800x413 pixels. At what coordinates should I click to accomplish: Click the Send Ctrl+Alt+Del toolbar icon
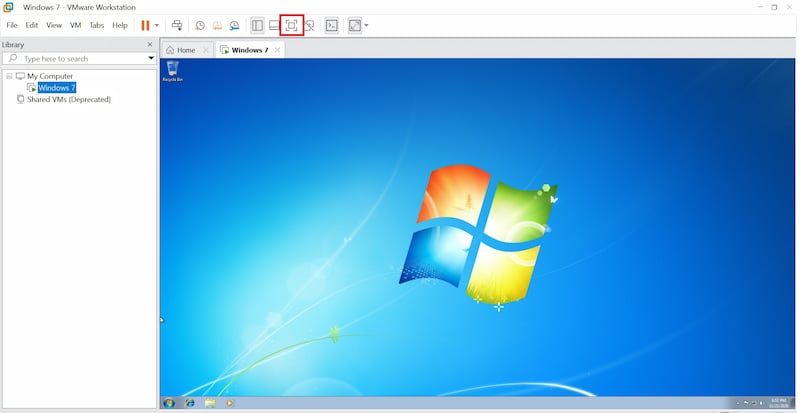pos(177,25)
